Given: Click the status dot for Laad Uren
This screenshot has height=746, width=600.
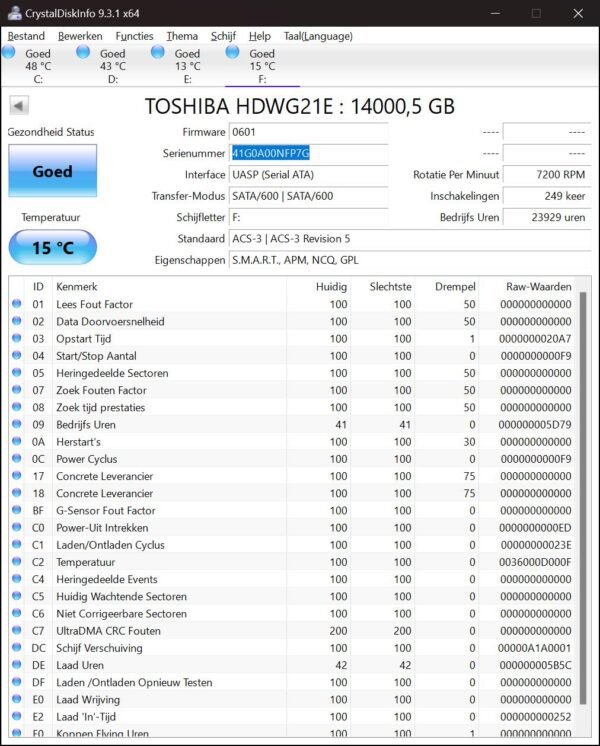Looking at the screenshot, I should (17, 664).
